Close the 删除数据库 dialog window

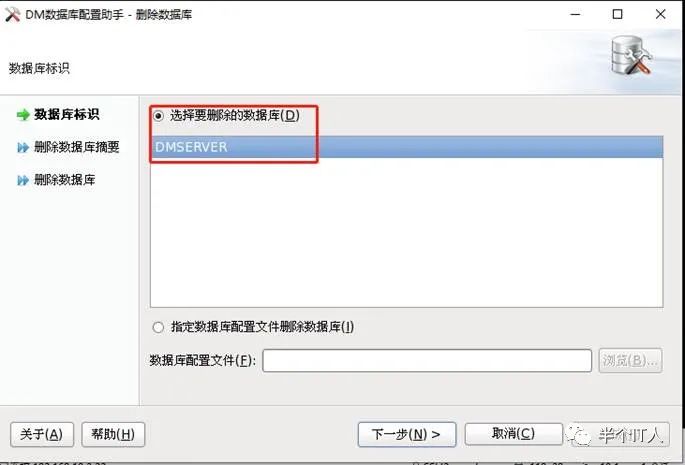click(661, 14)
